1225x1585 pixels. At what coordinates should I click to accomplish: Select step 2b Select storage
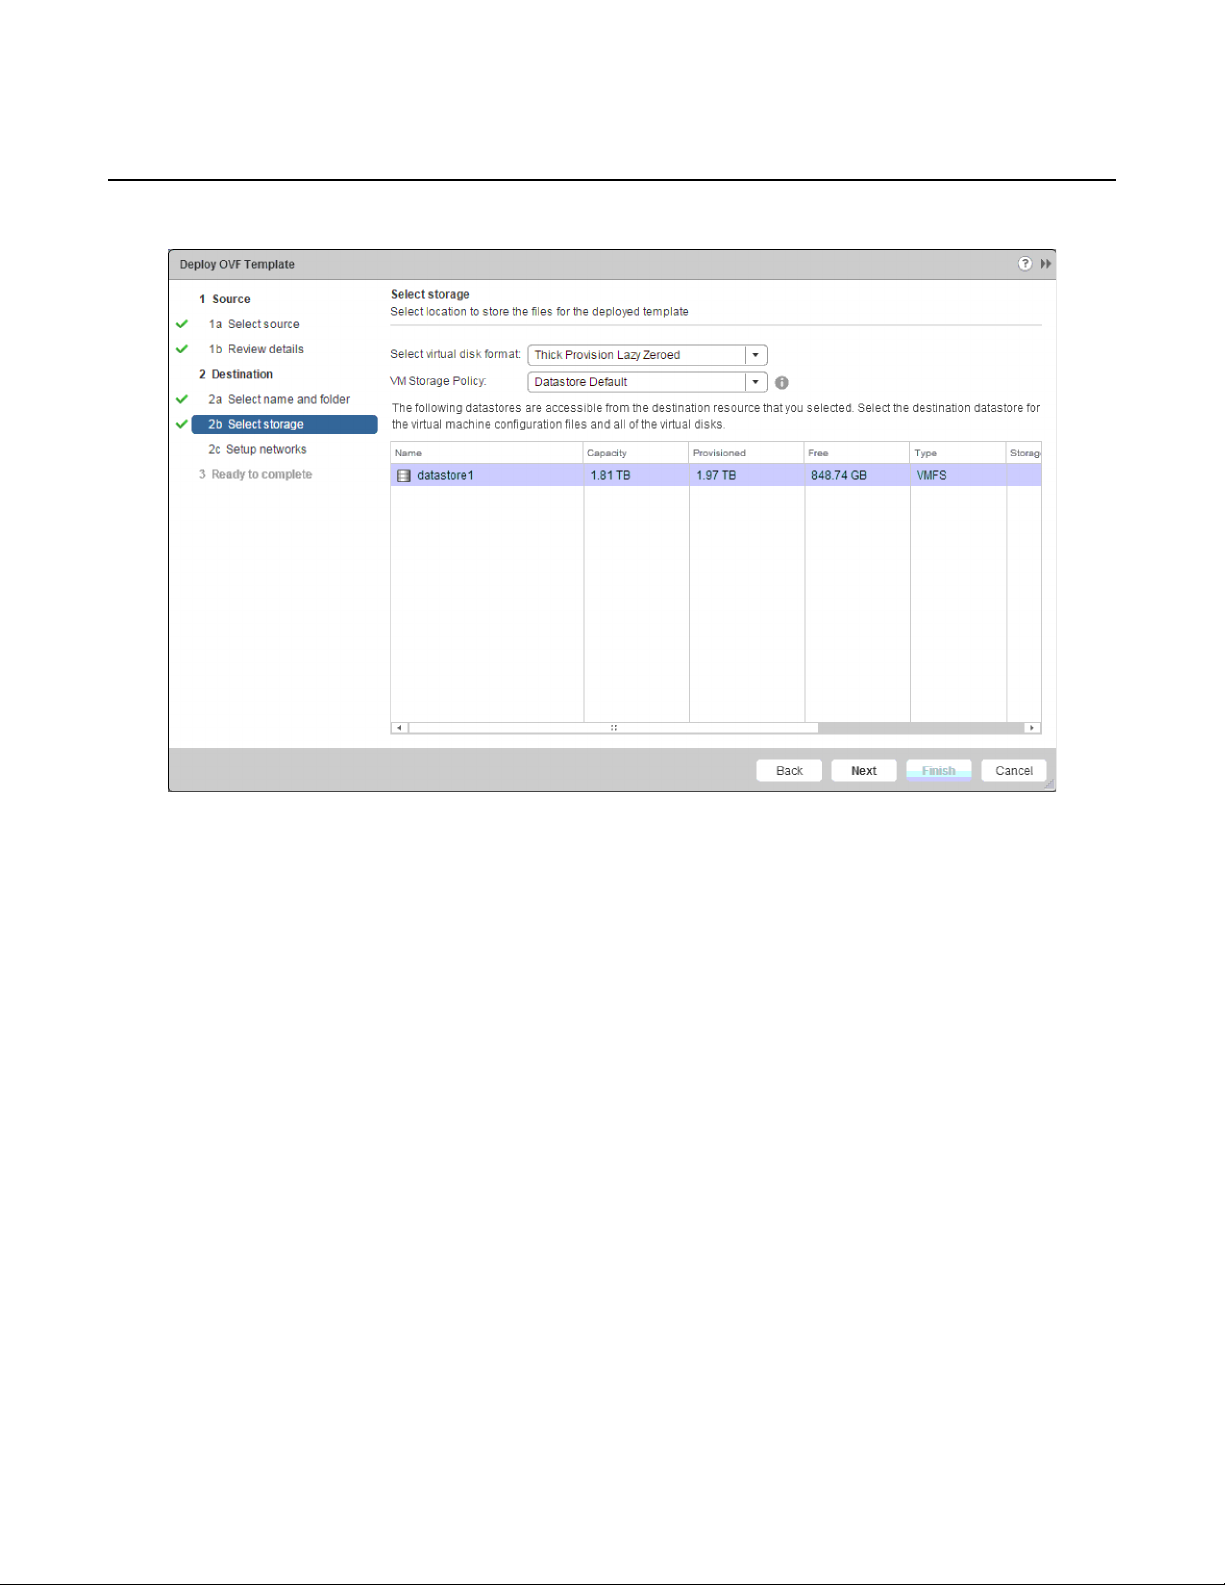coord(284,424)
